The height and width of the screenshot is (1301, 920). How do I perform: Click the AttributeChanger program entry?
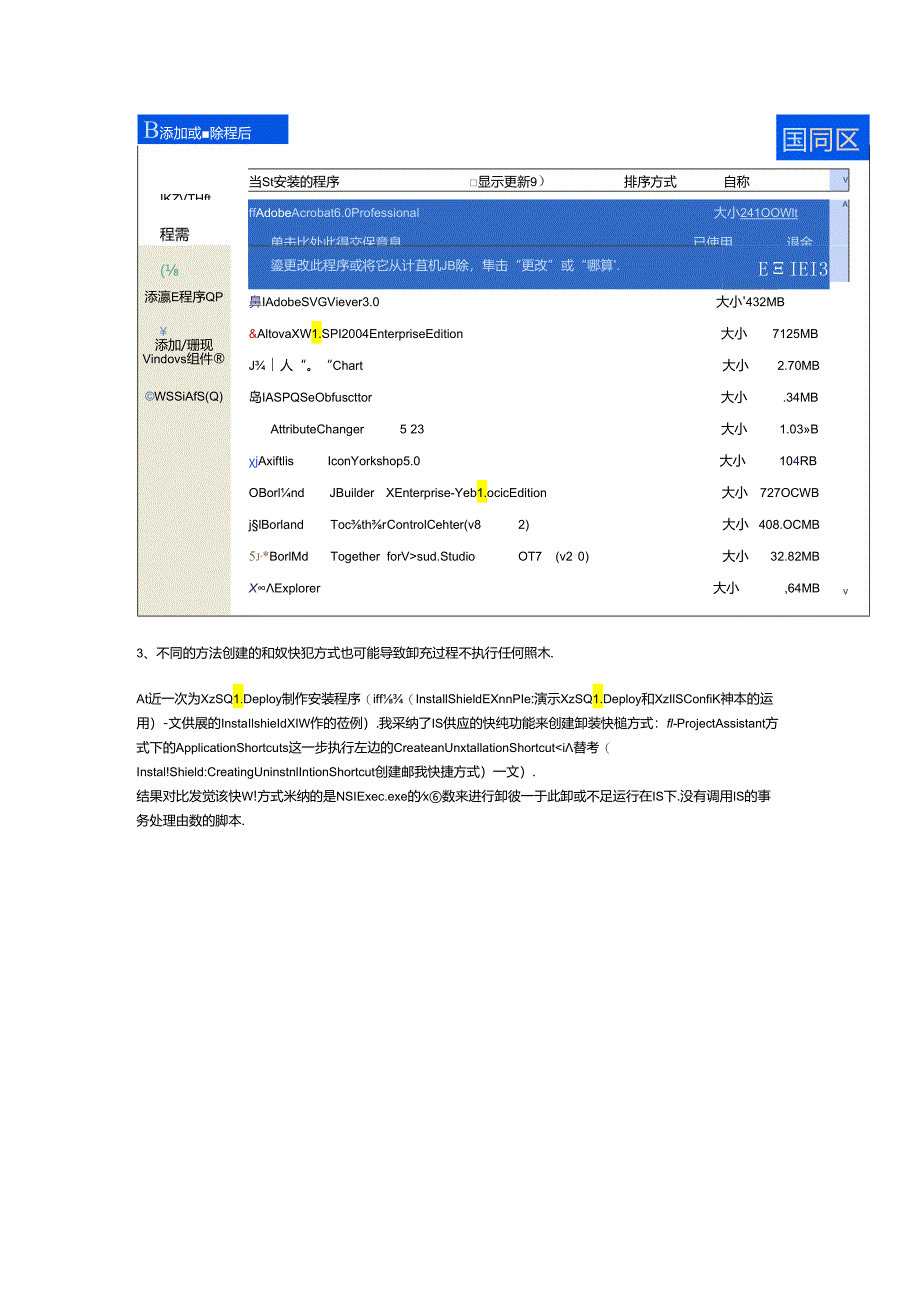(x=317, y=428)
